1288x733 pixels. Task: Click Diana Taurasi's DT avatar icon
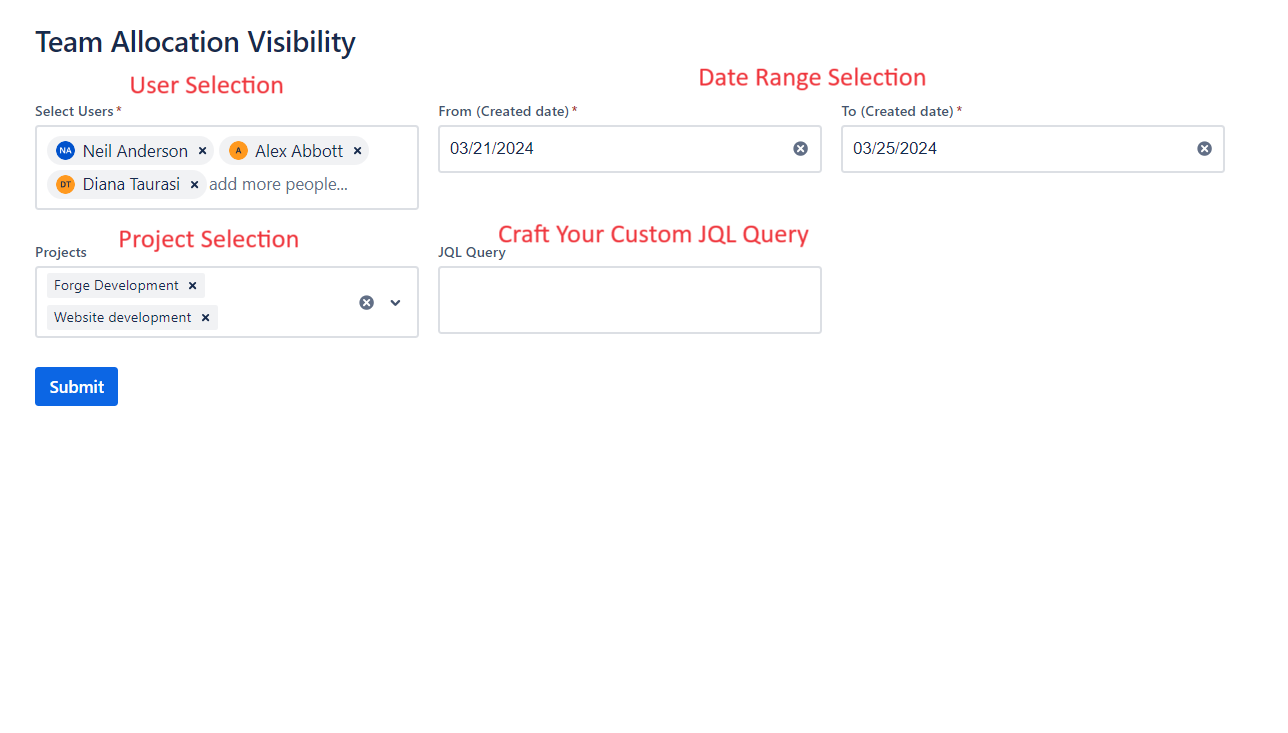(x=66, y=185)
